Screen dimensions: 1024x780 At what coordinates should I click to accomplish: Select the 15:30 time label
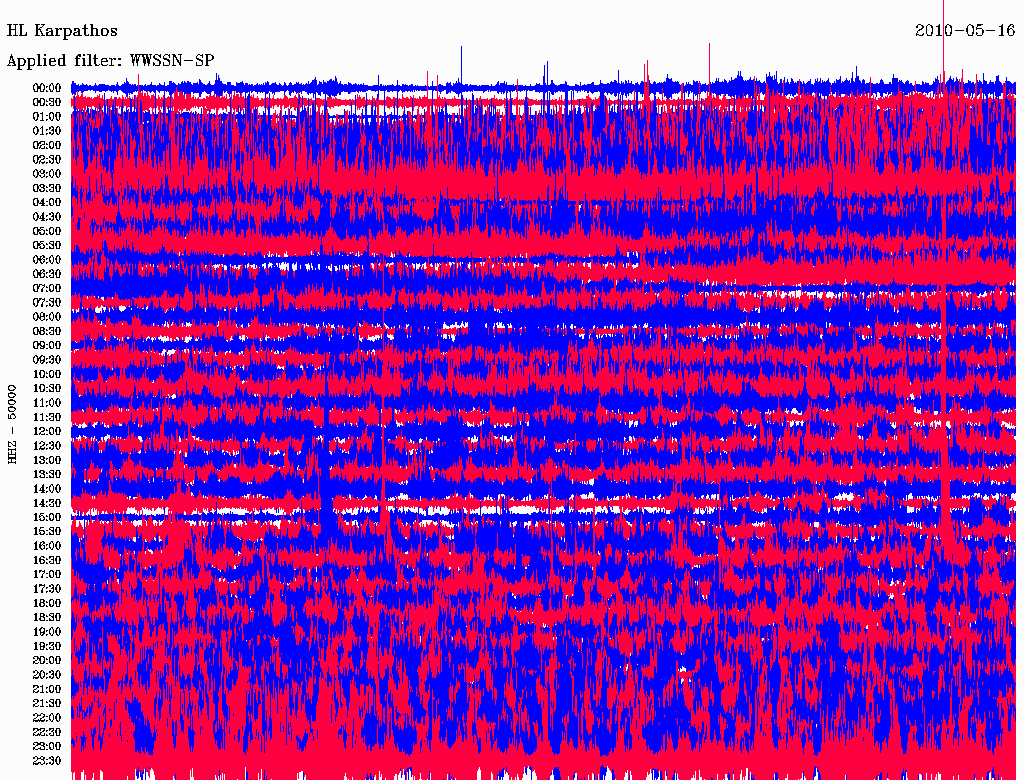point(47,532)
